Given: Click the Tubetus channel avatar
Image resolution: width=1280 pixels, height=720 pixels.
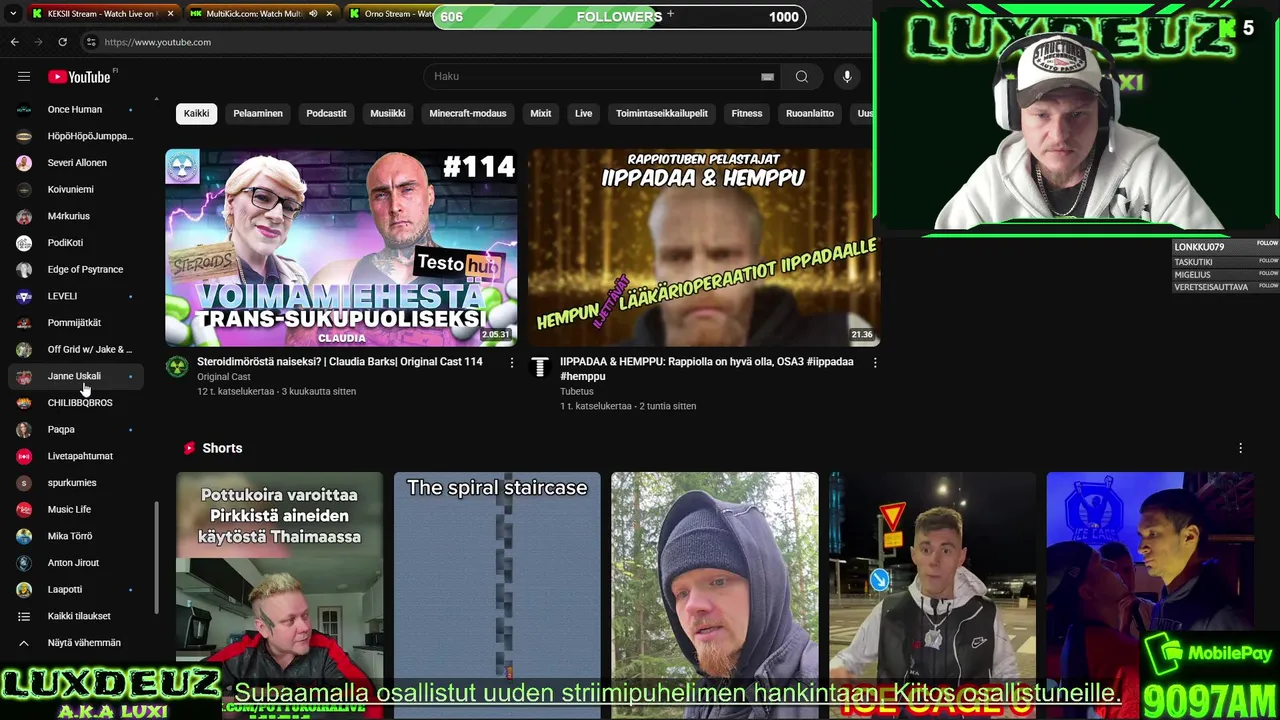Looking at the screenshot, I should click(x=540, y=367).
